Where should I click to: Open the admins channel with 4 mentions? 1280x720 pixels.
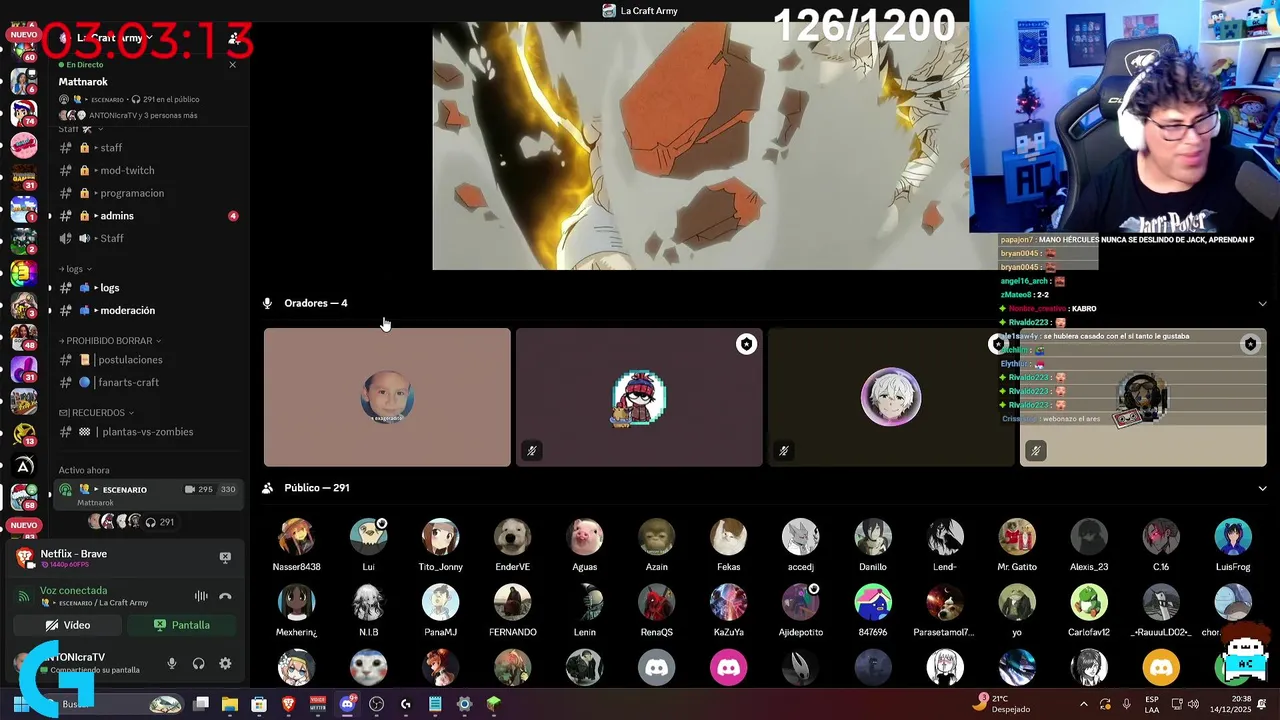click(x=148, y=216)
